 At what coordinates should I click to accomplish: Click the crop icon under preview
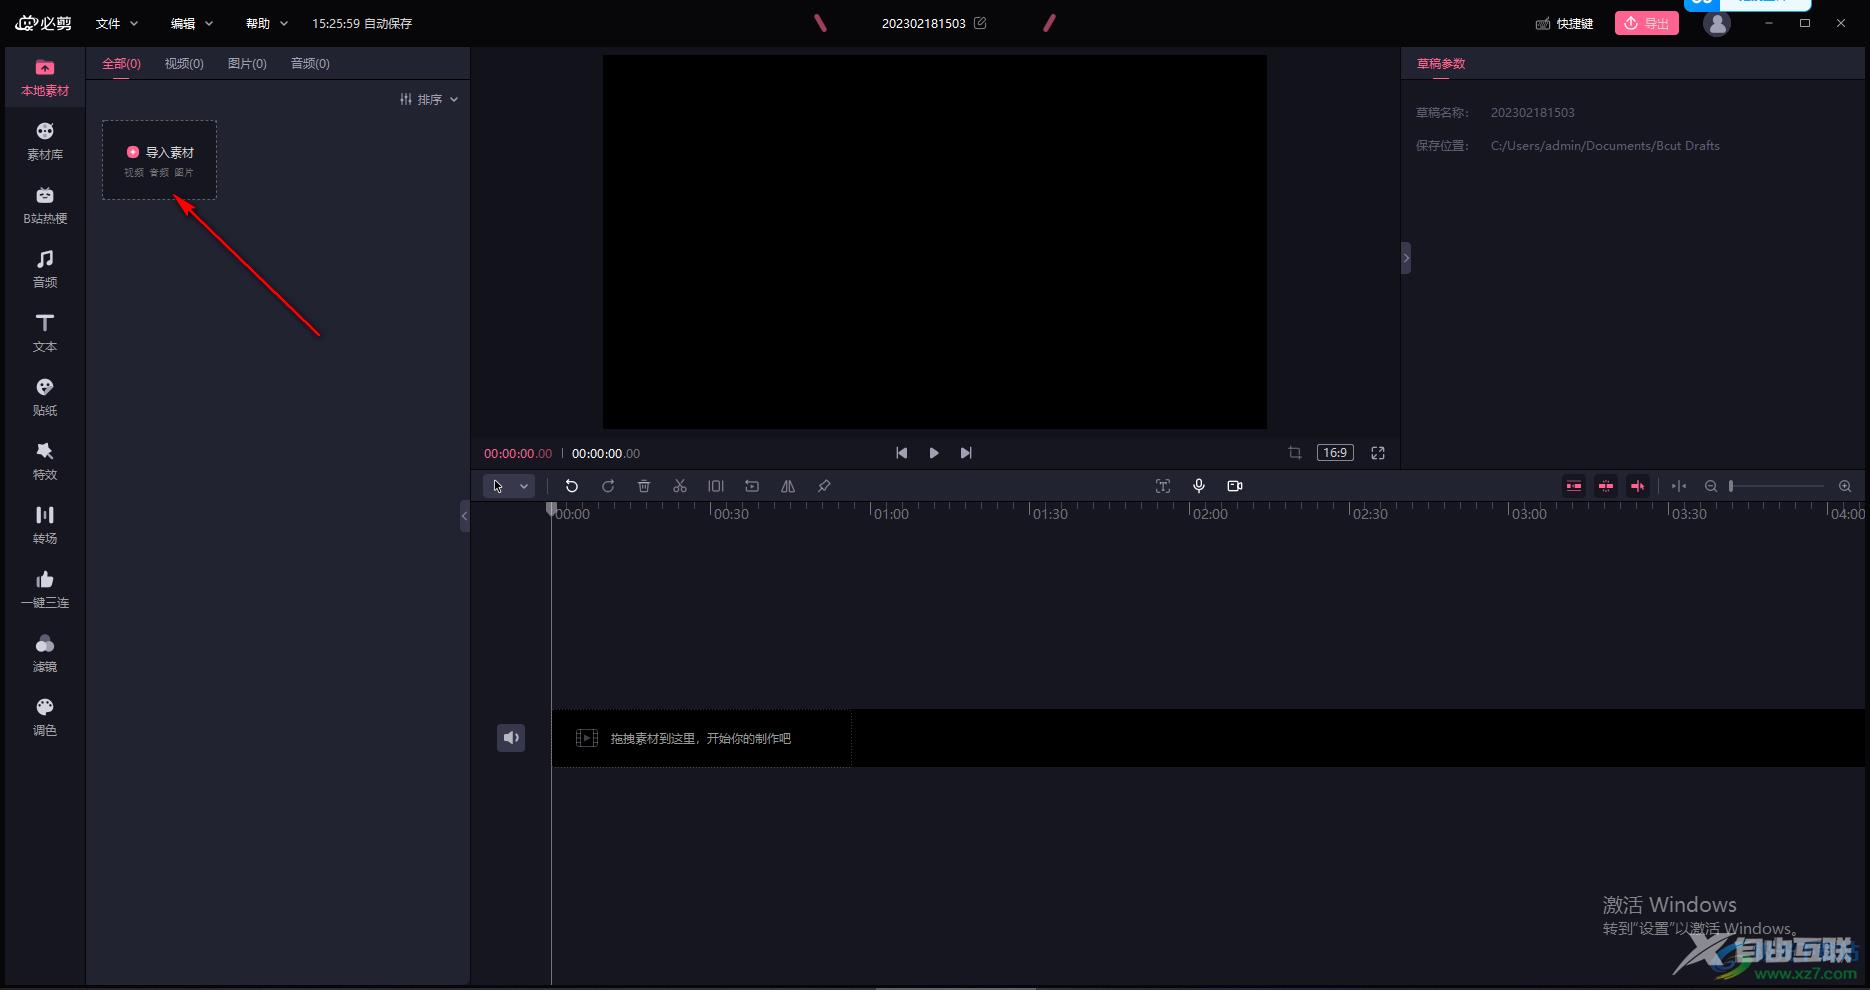click(x=1295, y=453)
